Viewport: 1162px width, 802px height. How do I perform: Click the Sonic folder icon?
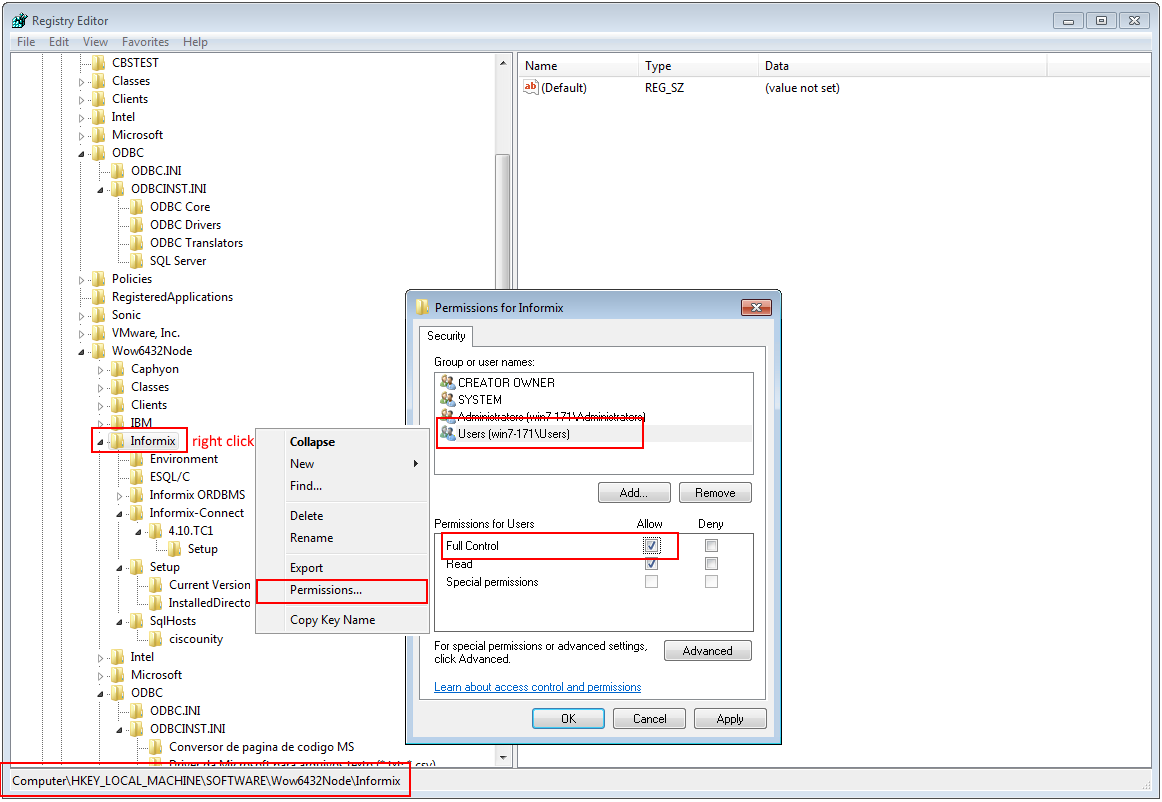click(x=99, y=315)
